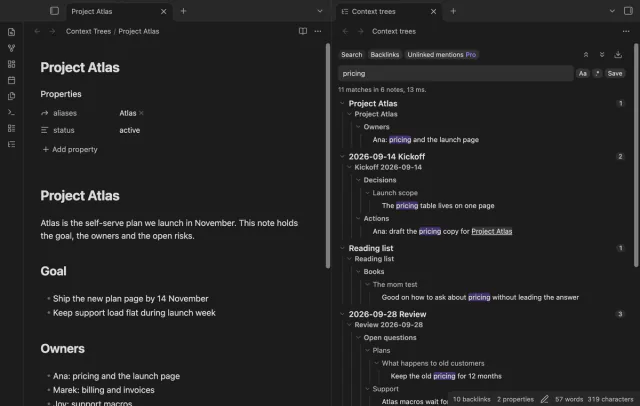This screenshot has height=406, width=640.
Task: Open result 'The pricing table lives on one page'
Action: pyautogui.click(x=438, y=206)
